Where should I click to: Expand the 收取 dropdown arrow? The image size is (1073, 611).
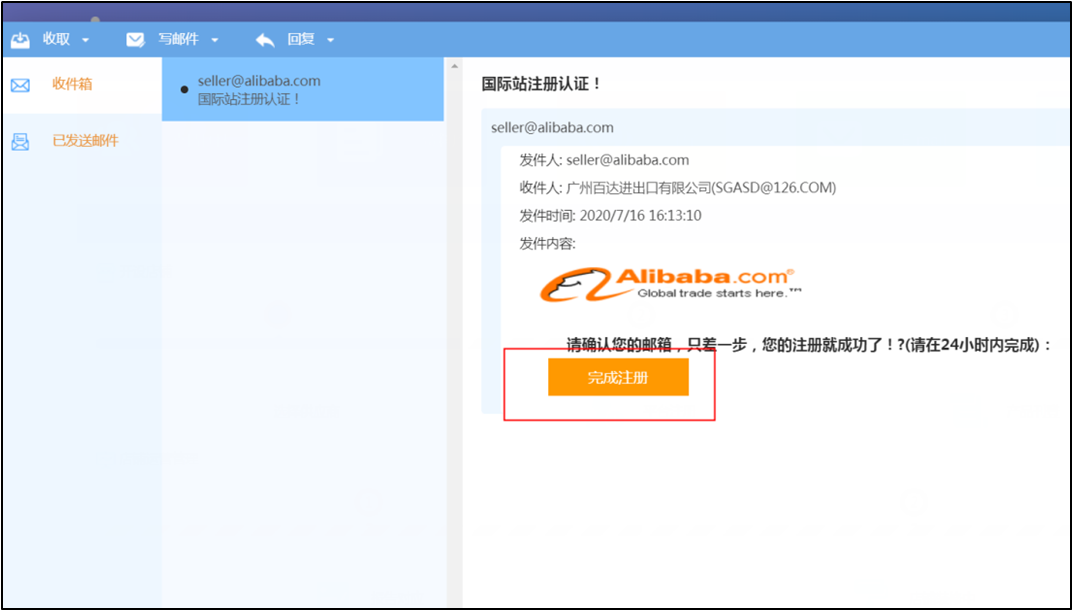(85, 41)
